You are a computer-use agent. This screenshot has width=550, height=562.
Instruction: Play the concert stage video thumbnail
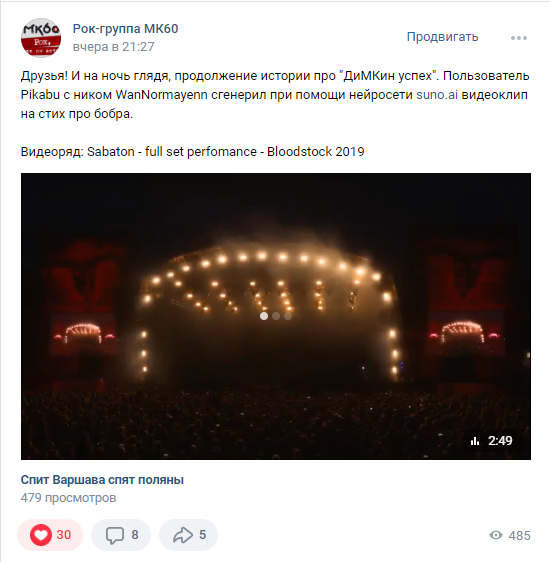pyautogui.click(x=276, y=316)
